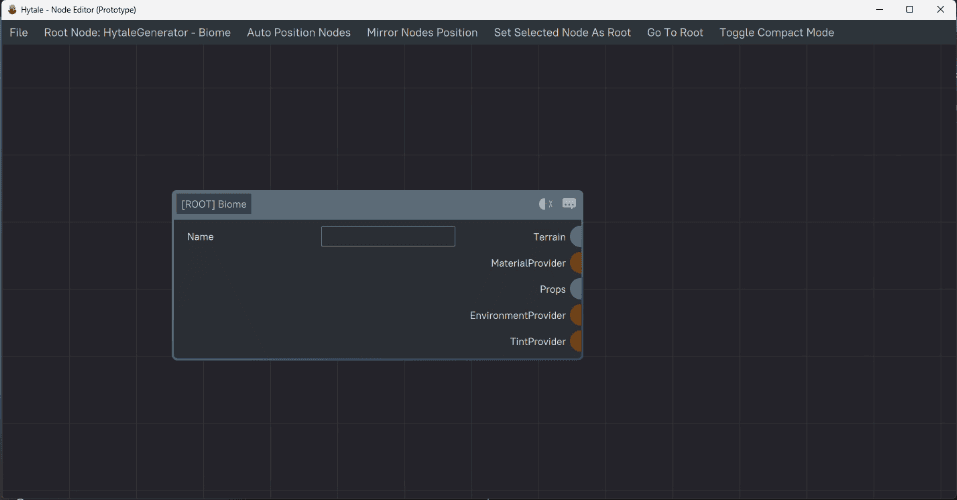This screenshot has height=500, width=957.
Task: Click Go To Root
Action: [x=675, y=32]
